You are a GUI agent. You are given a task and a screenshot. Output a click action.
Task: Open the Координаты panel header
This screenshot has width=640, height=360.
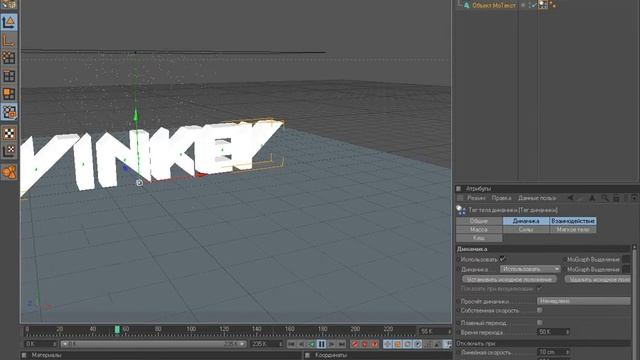pos(331,356)
